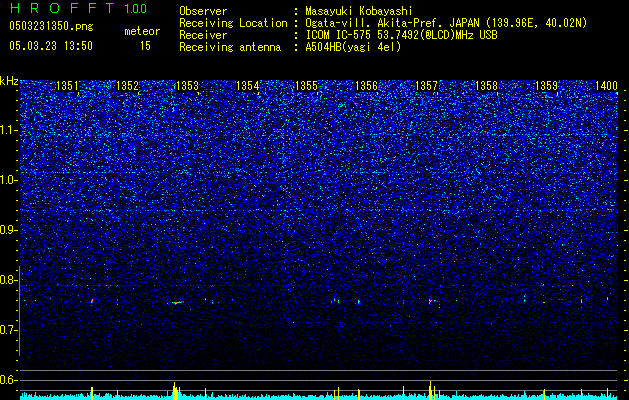Click the meteor count value 15
629x400 pixels.
pyautogui.click(x=145, y=46)
